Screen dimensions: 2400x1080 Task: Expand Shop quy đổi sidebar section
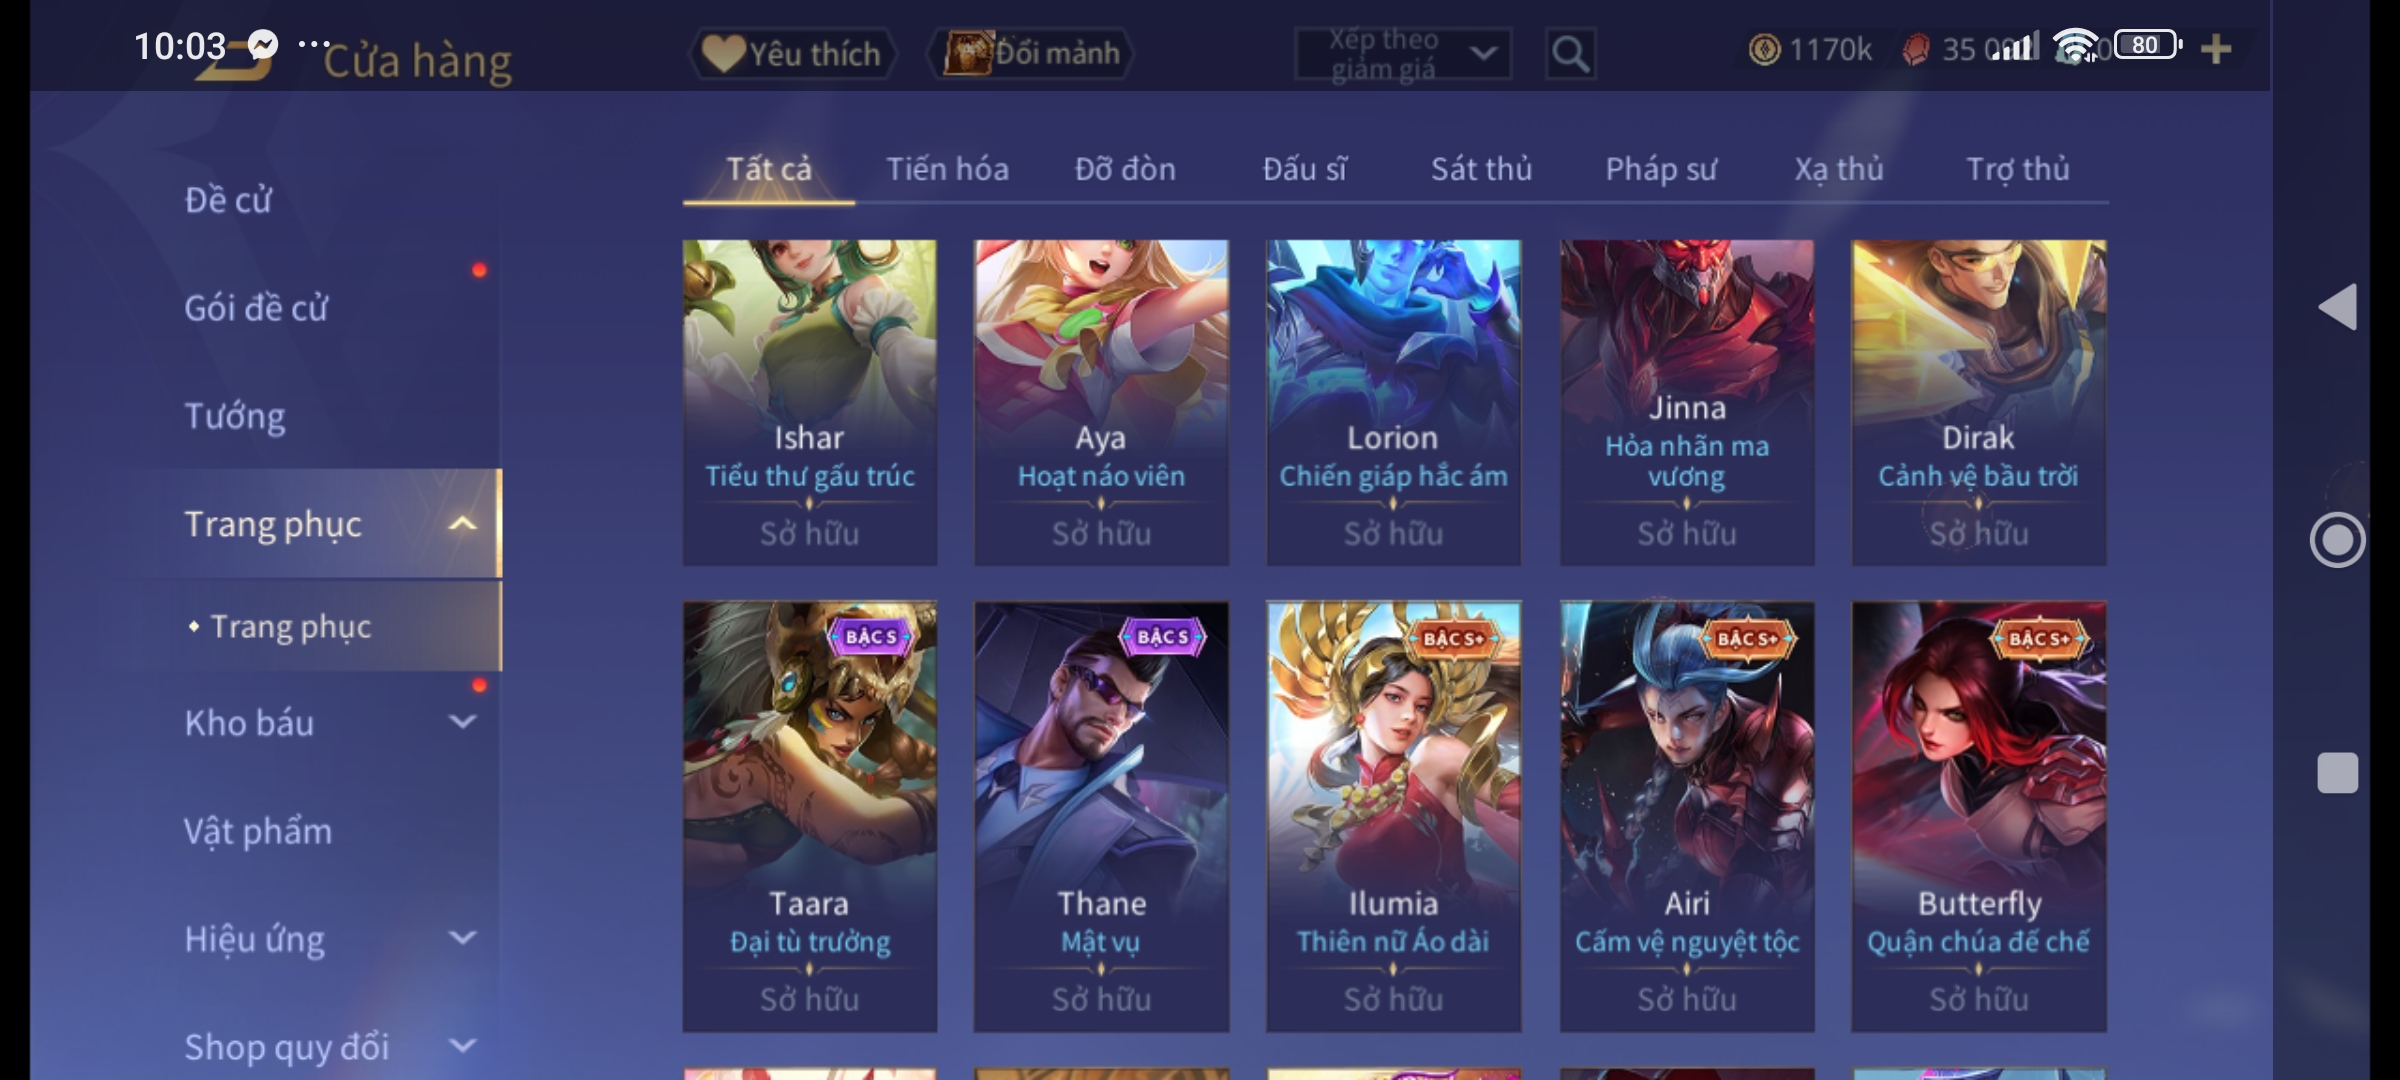462,1046
